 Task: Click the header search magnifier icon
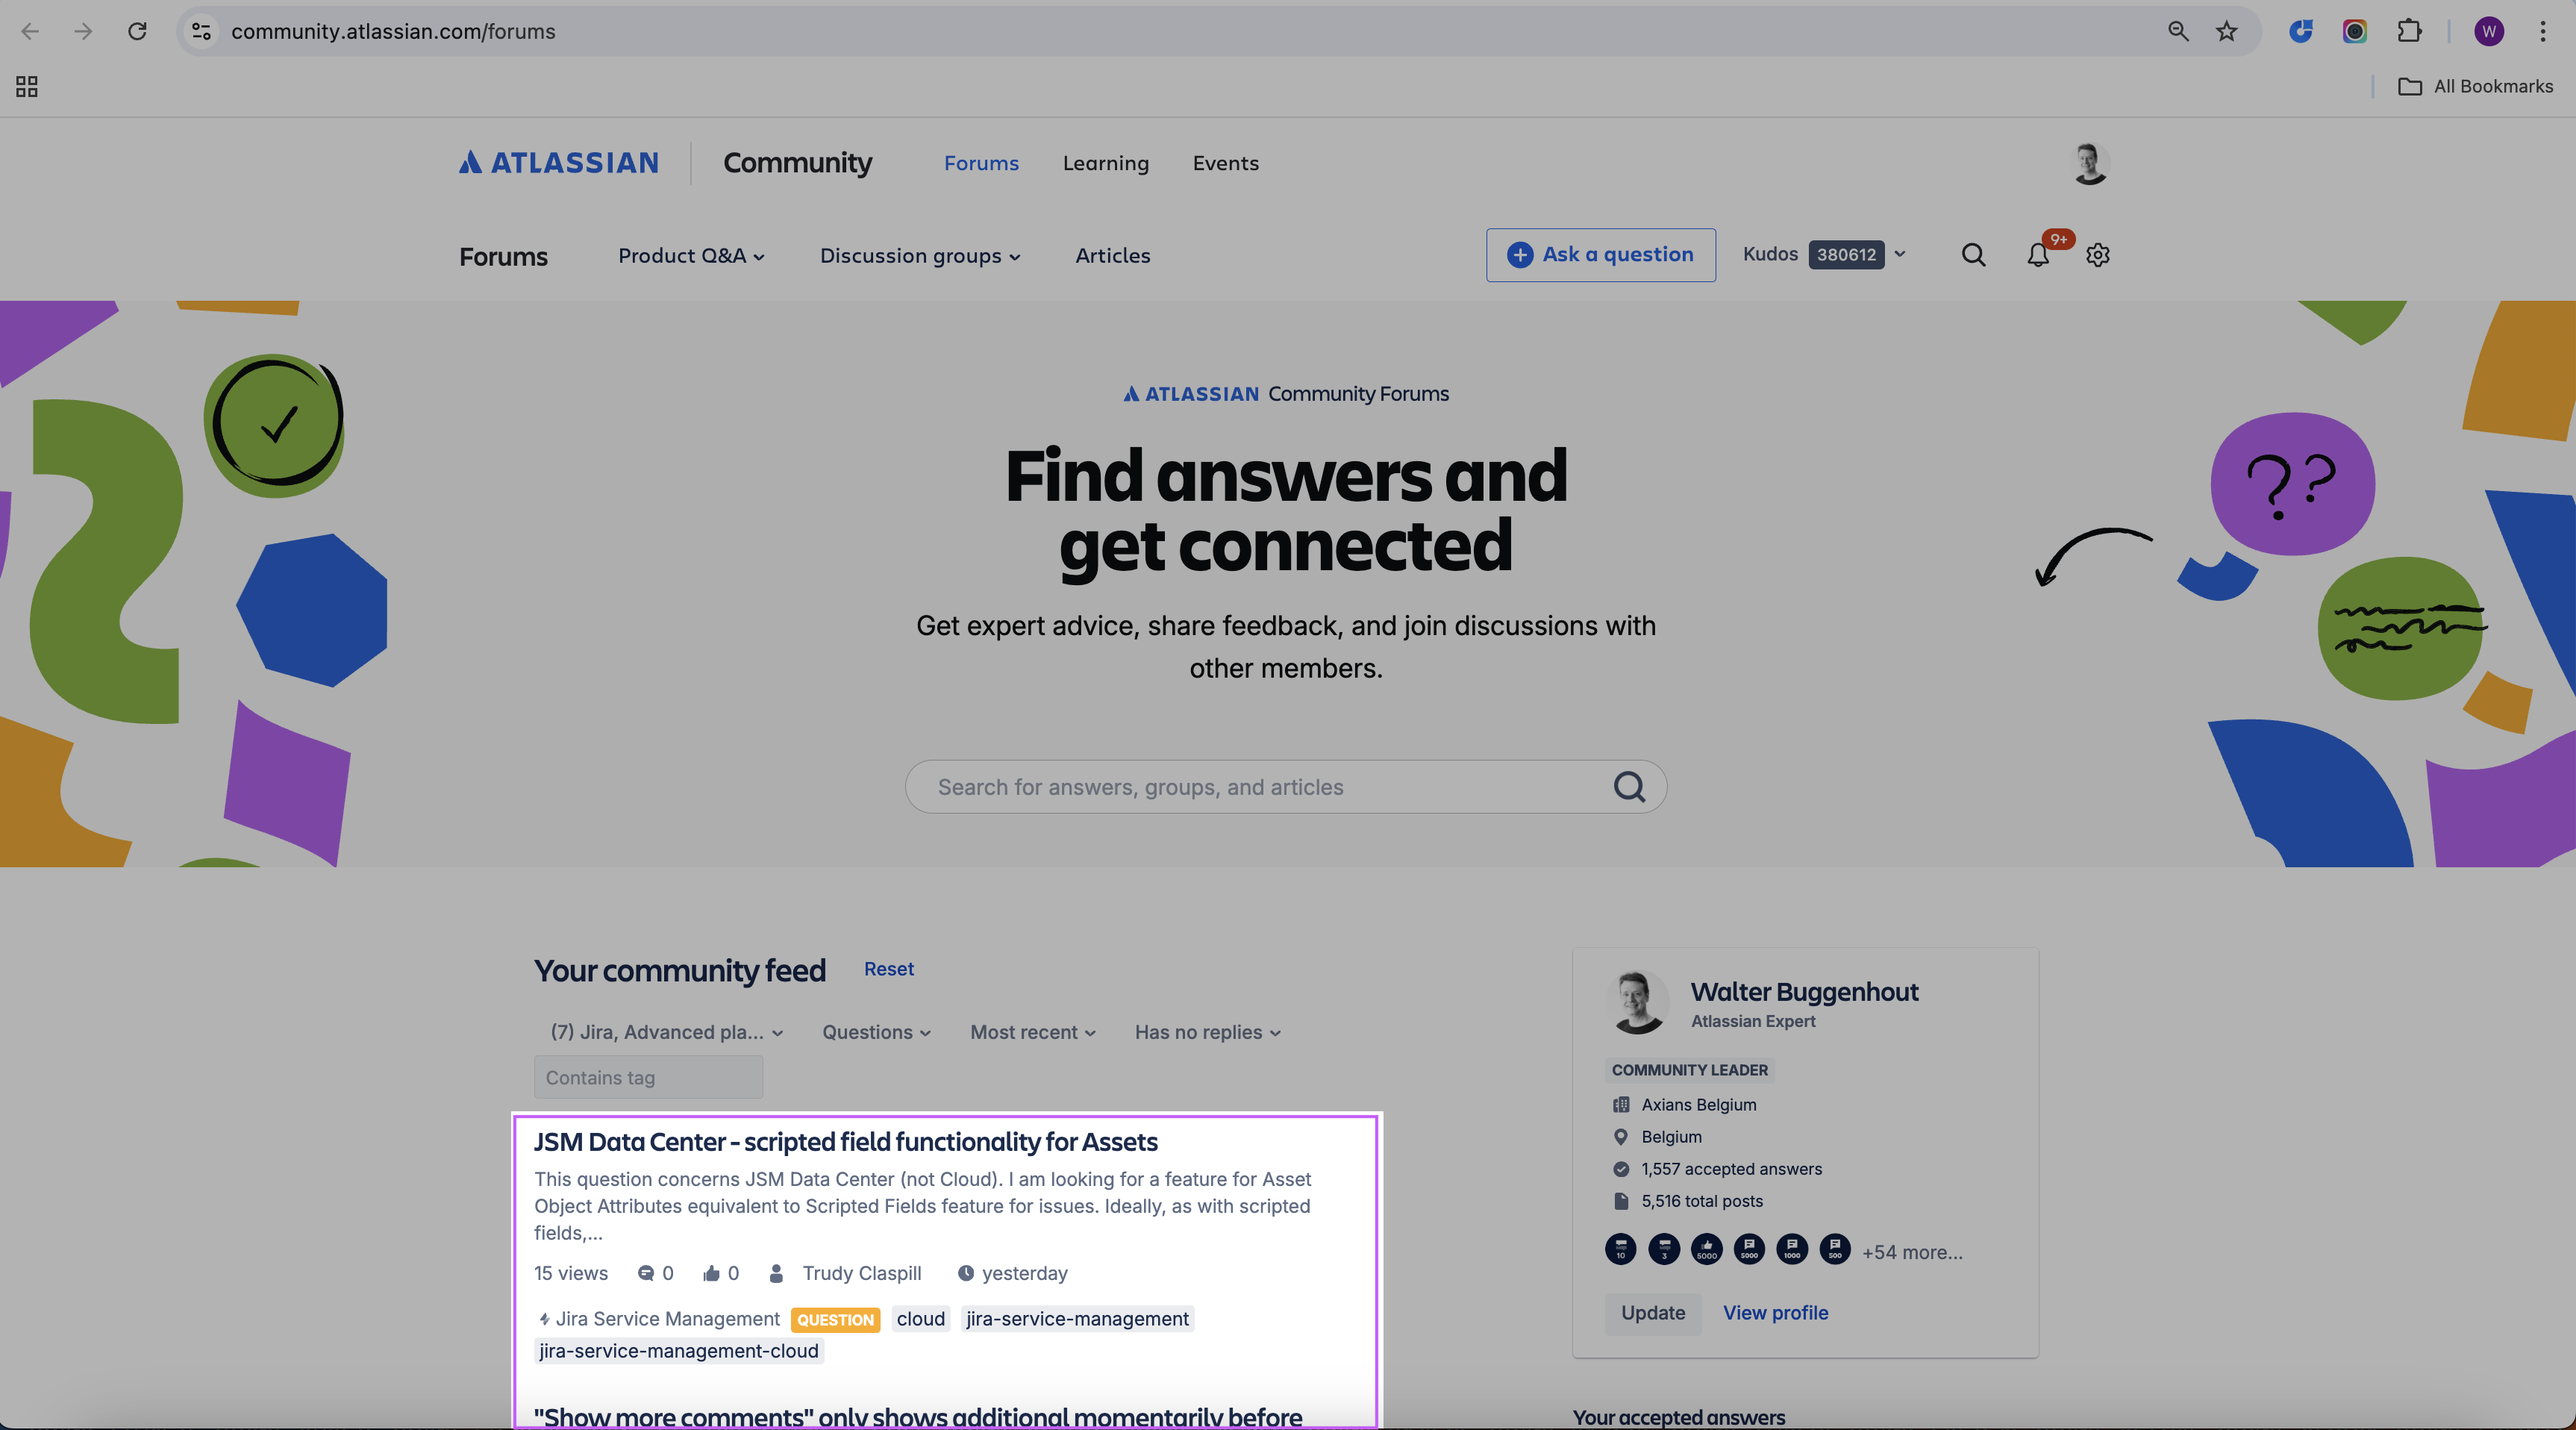coord(1973,255)
